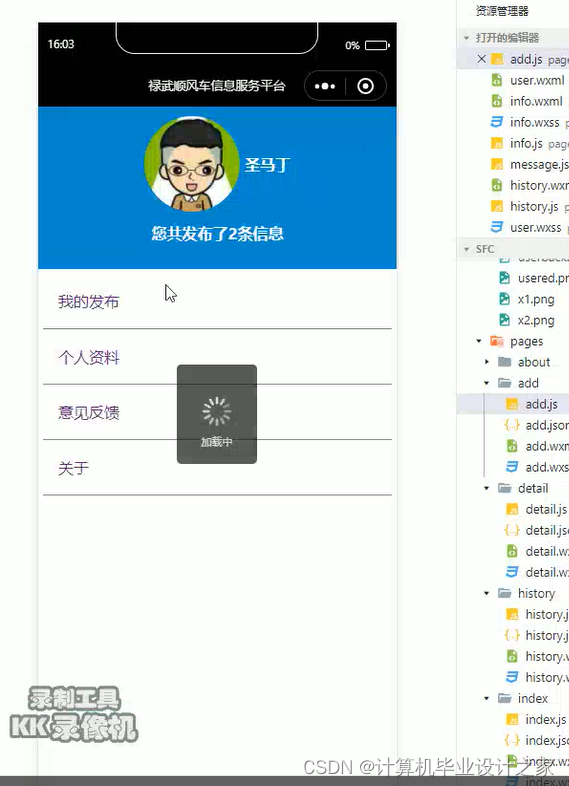Viewport: 569px width, 786px height.
Task: Collapse the index folder arrow
Action: pos(487,699)
